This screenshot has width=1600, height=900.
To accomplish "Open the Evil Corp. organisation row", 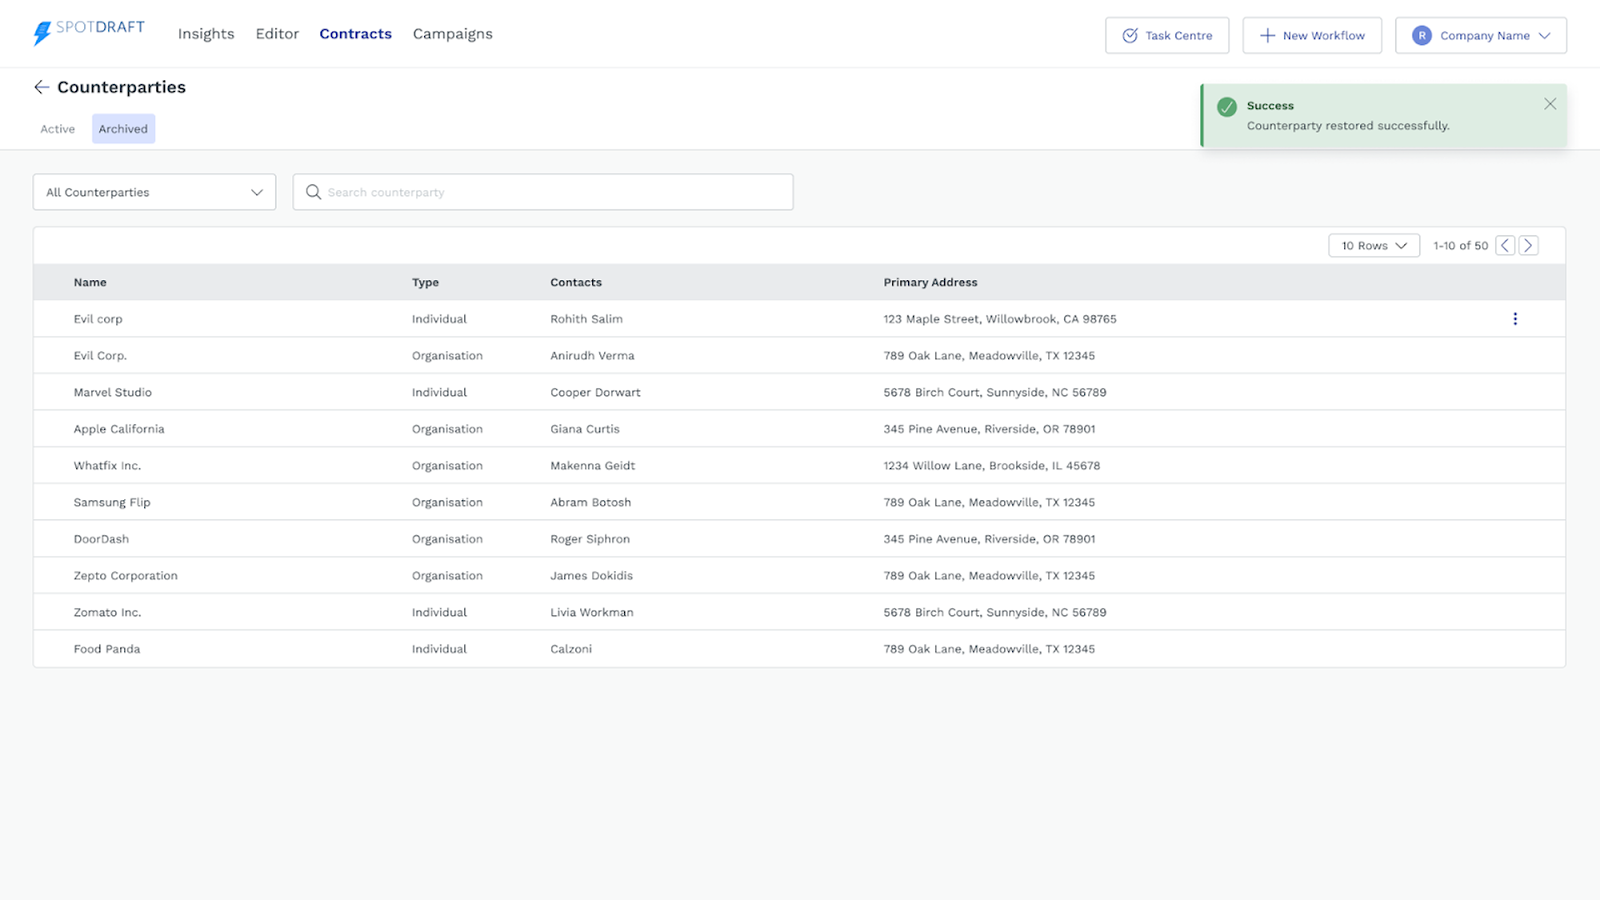I will [x=799, y=356].
